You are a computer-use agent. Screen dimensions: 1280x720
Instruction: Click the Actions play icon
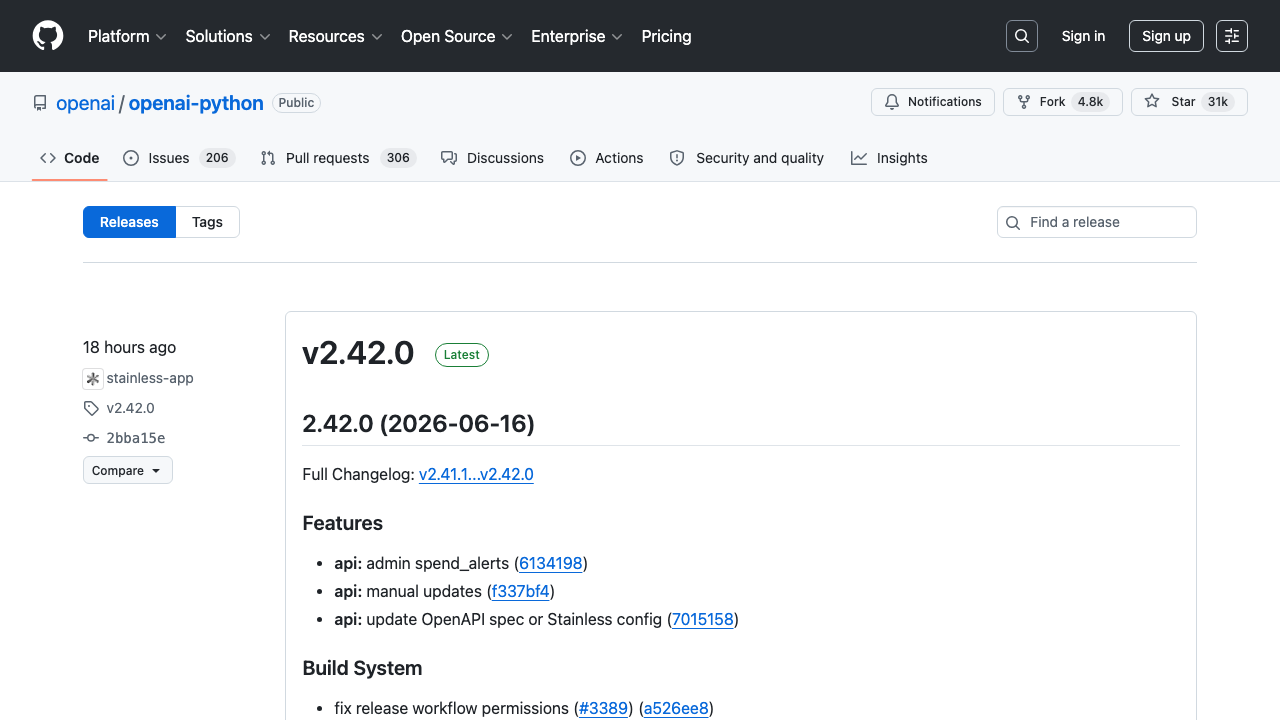578,158
